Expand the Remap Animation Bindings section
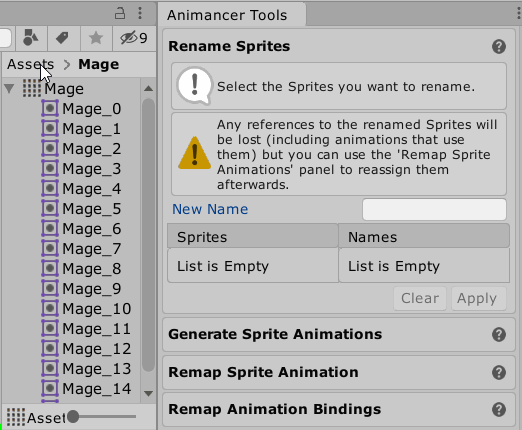 pos(274,409)
